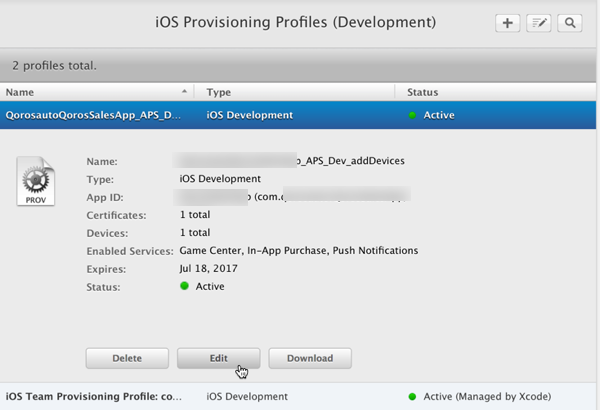Click the add new profile plus icon
Image resolution: width=600 pixels, height=410 pixels.
[x=507, y=23]
